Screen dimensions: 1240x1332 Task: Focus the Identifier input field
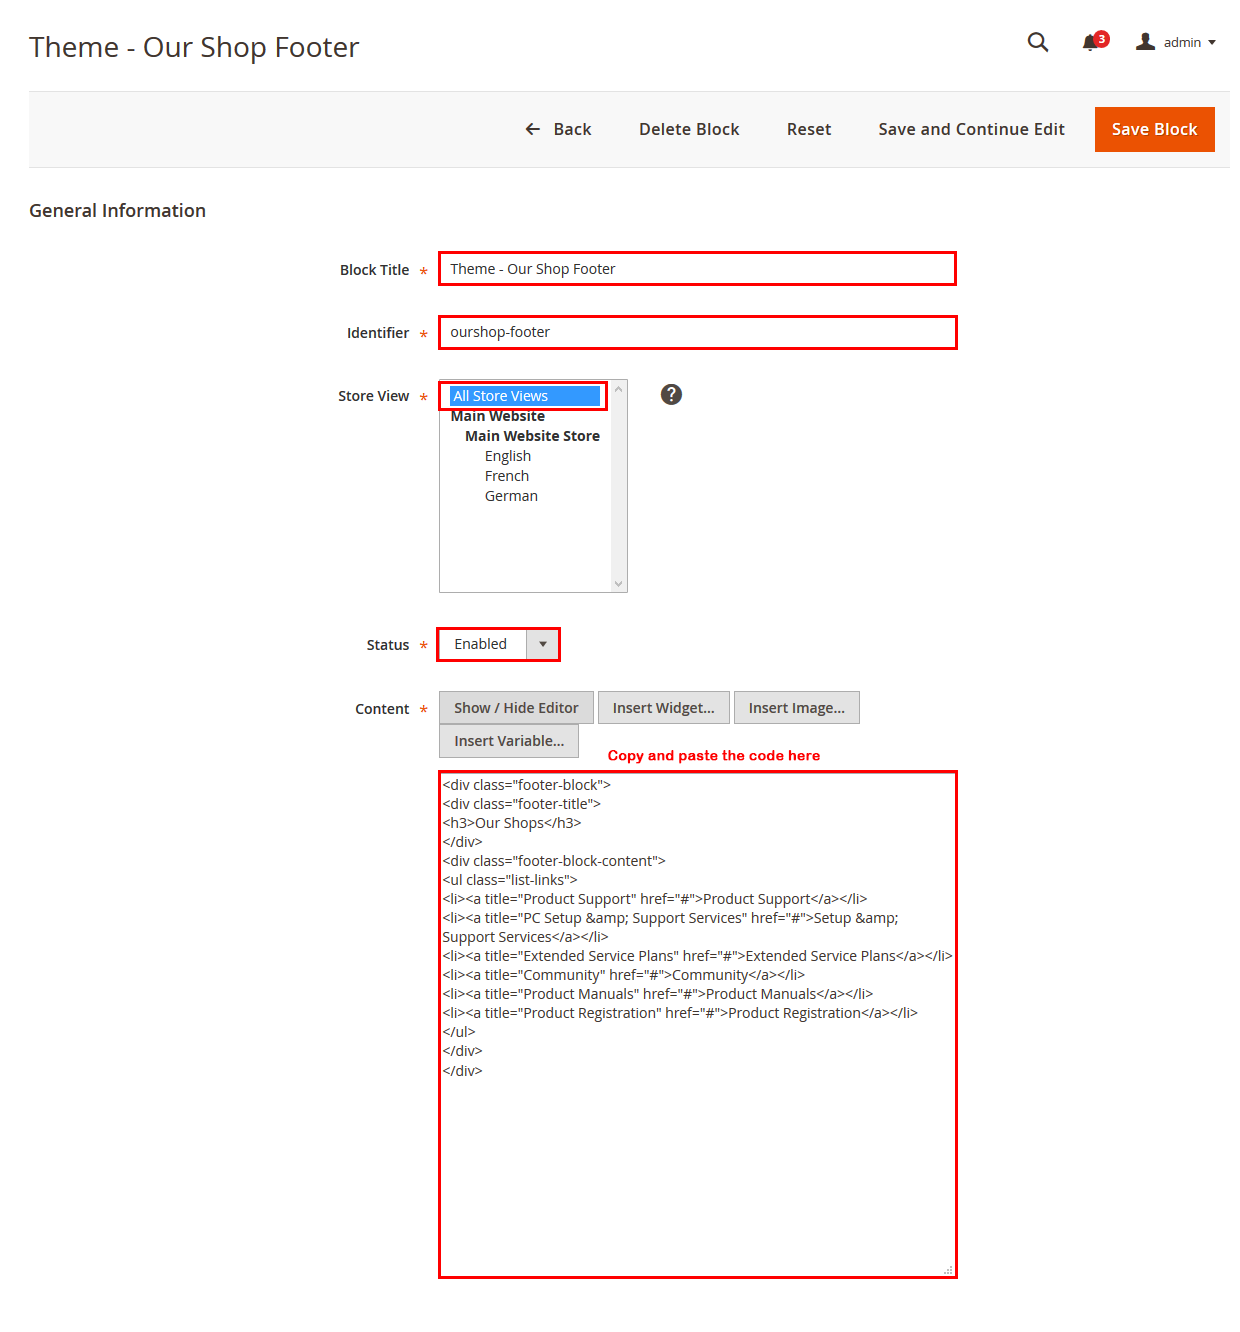click(697, 332)
